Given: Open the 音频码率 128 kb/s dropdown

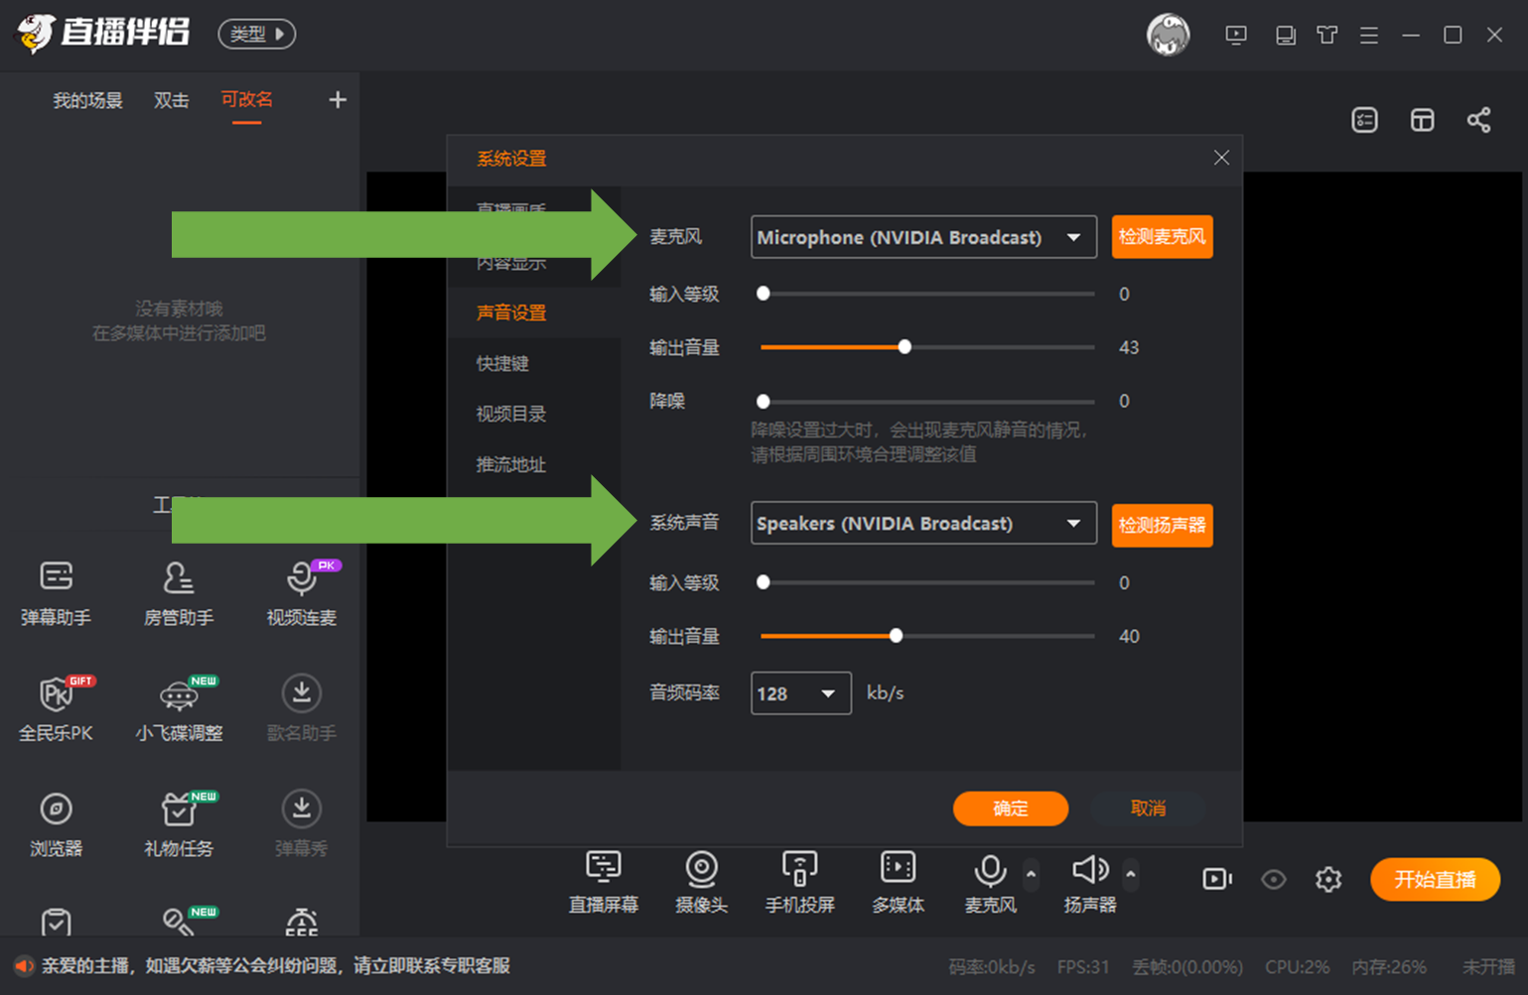Looking at the screenshot, I should pos(800,692).
